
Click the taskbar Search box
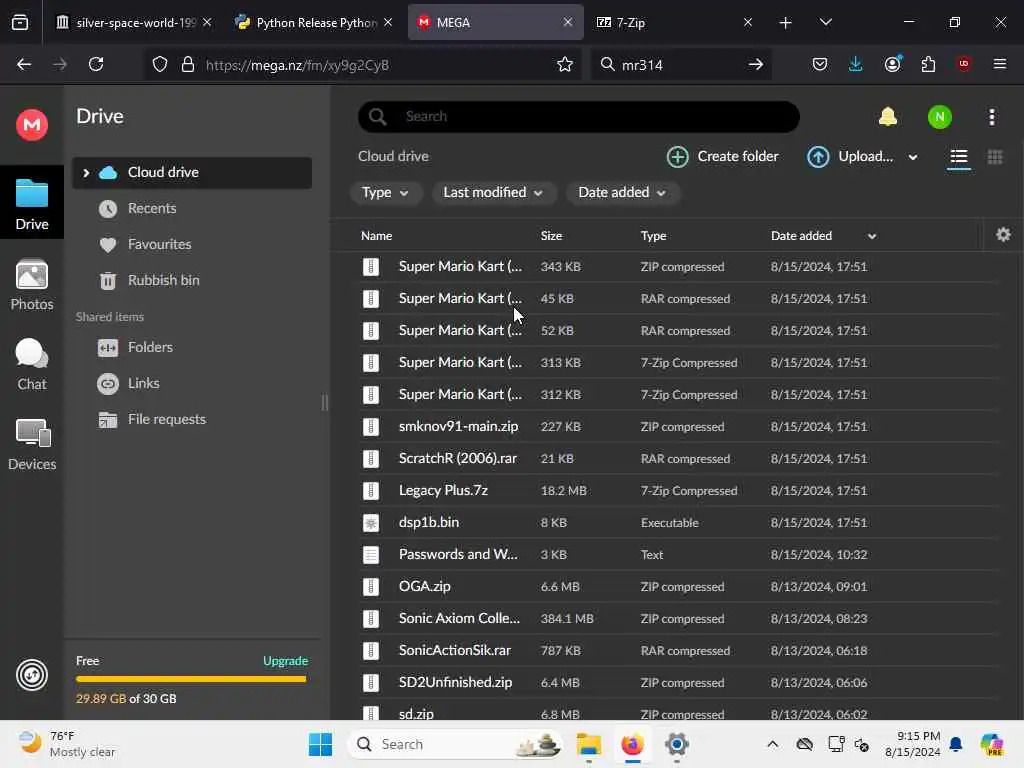tap(455, 744)
